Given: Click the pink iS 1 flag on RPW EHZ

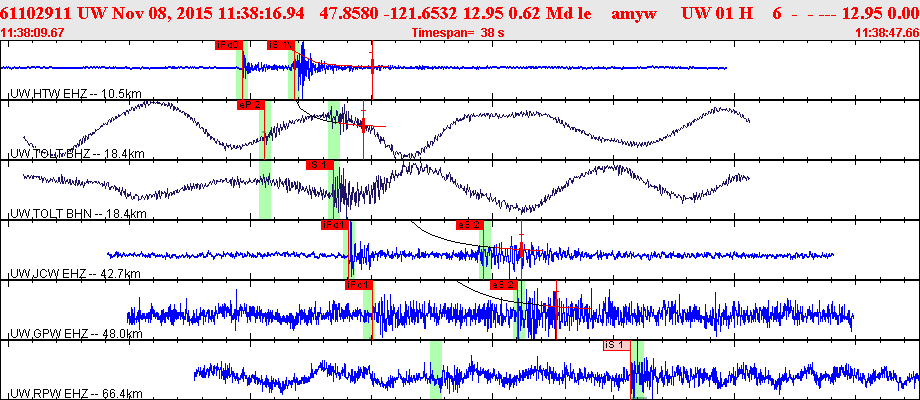Looking at the screenshot, I should [616, 345].
